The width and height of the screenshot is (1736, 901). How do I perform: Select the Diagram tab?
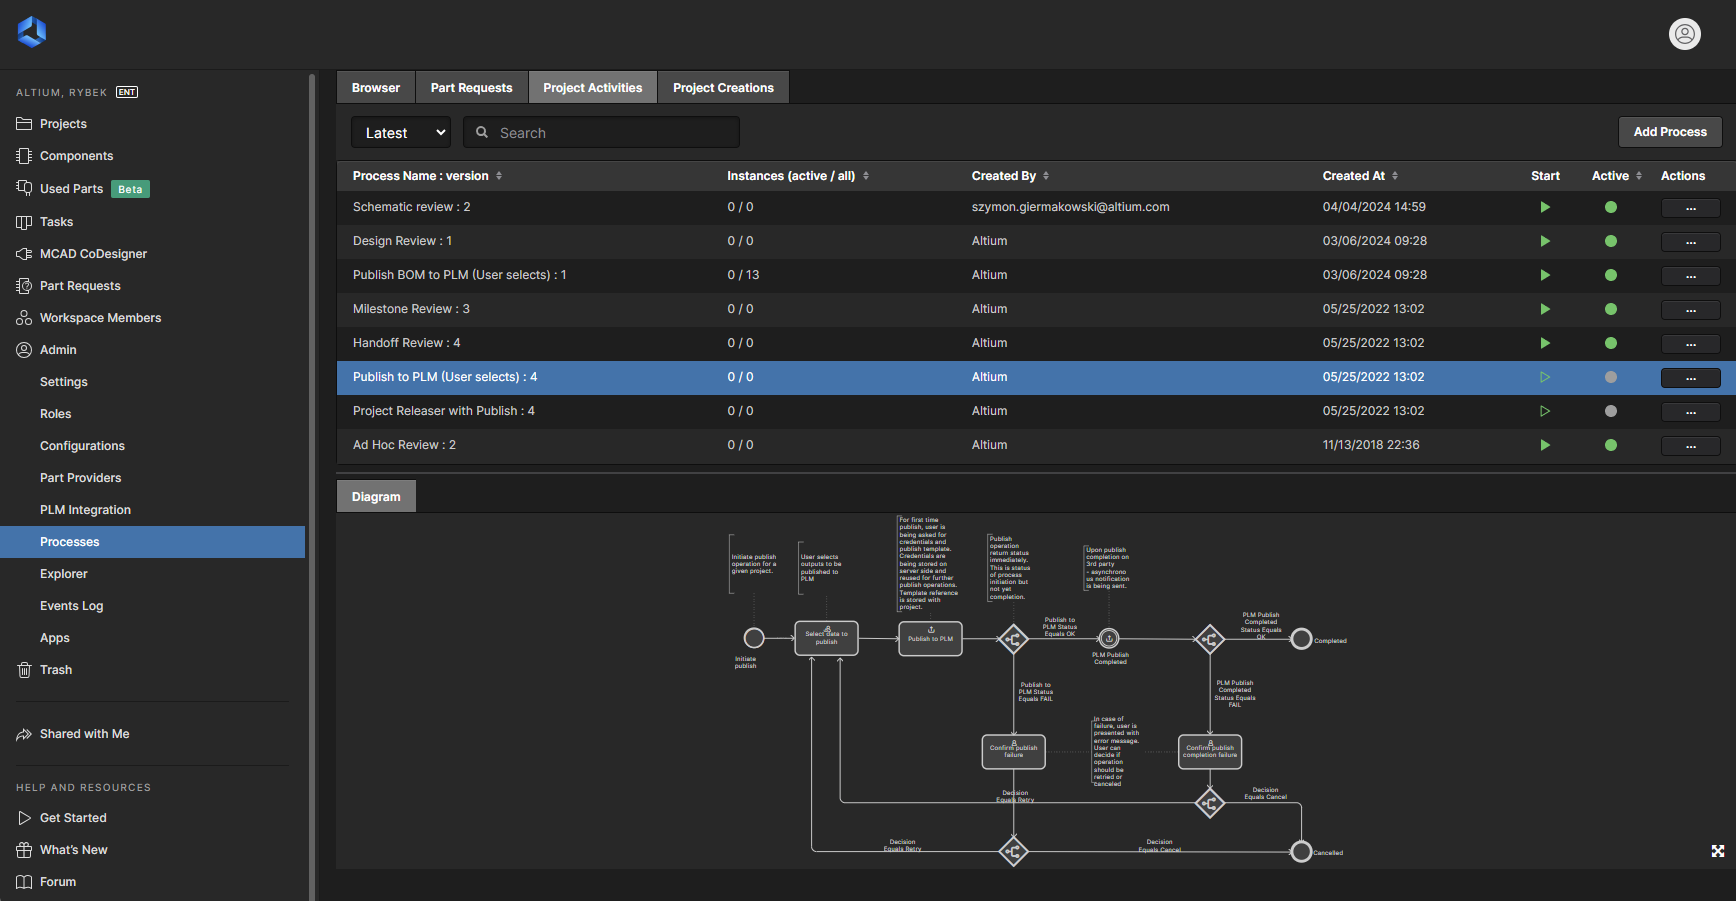point(376,496)
